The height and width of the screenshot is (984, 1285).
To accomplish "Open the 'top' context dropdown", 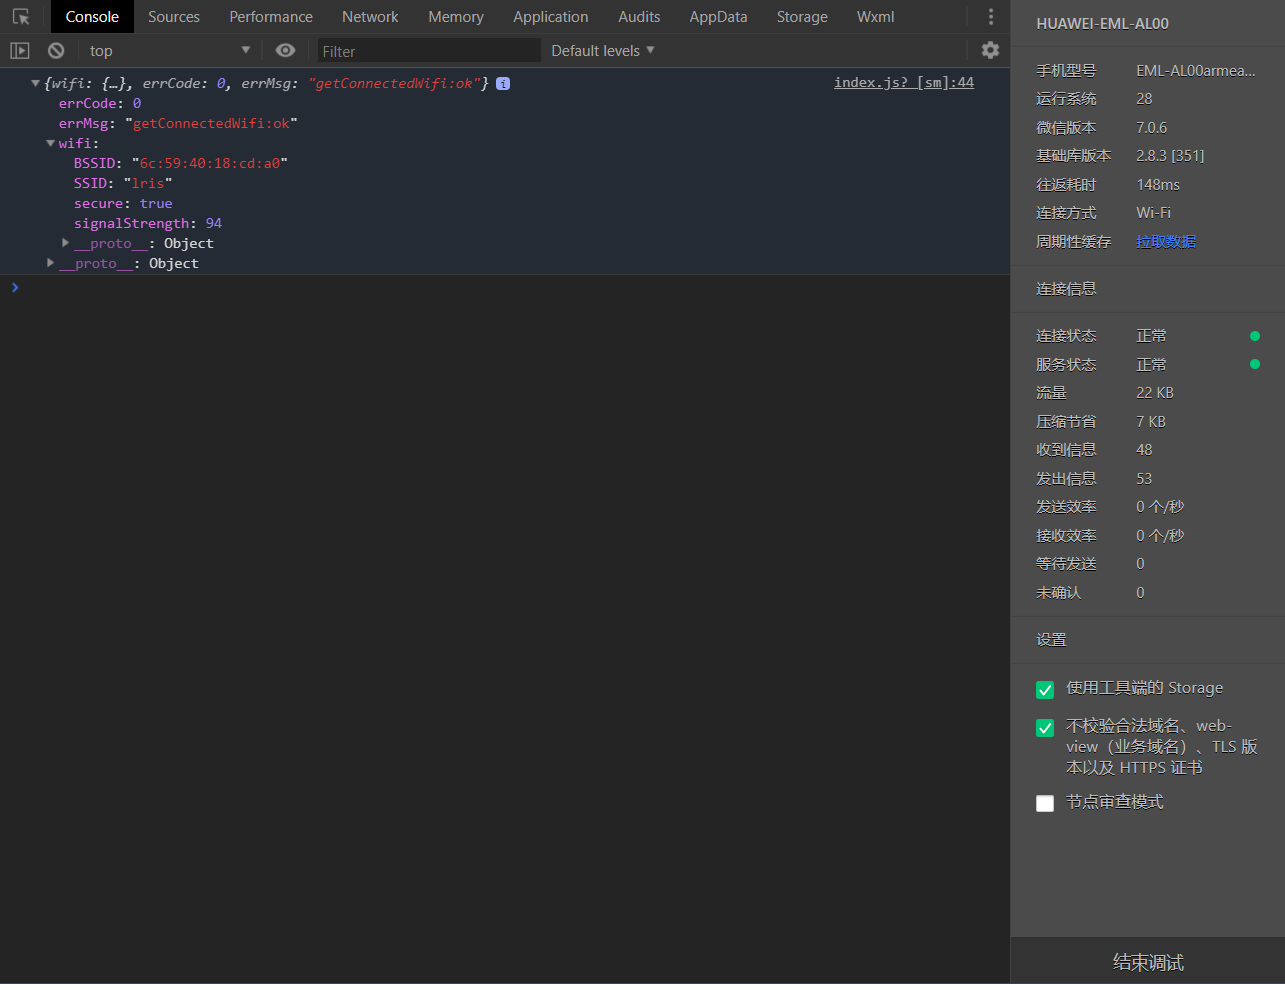I will coord(169,50).
